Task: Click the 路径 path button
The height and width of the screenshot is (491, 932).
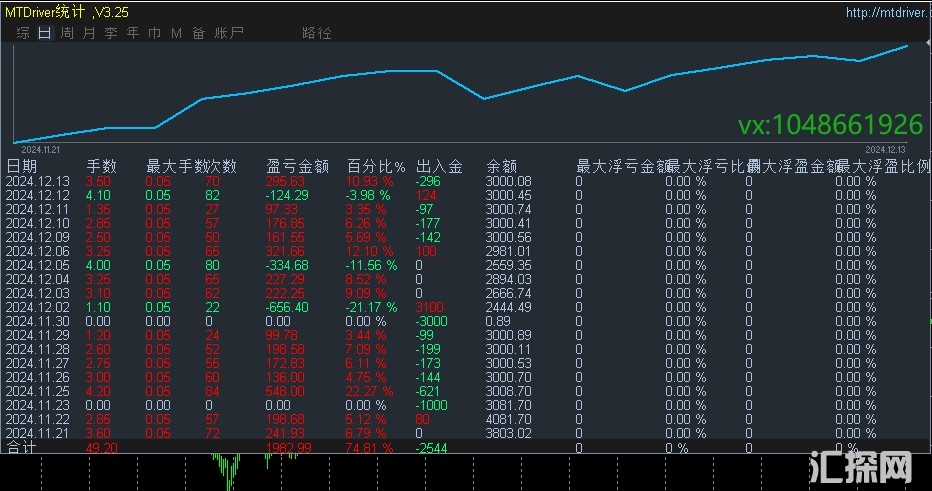Action: pos(316,32)
